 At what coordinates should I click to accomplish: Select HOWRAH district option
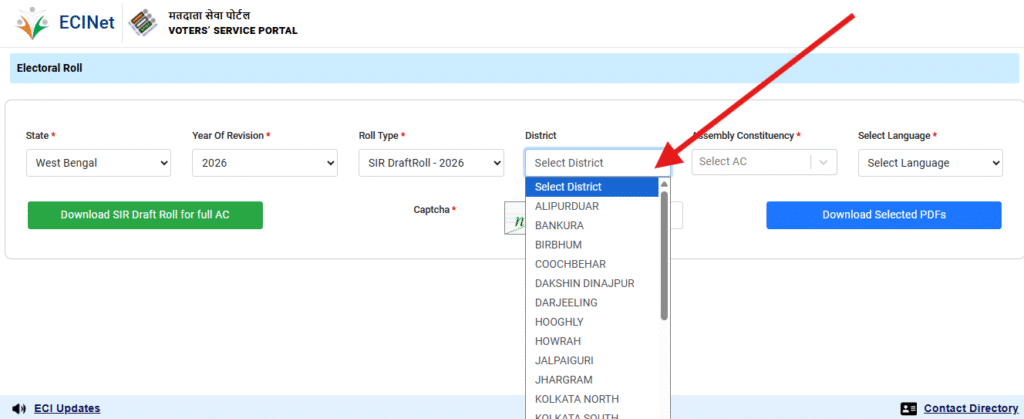pyautogui.click(x=558, y=341)
